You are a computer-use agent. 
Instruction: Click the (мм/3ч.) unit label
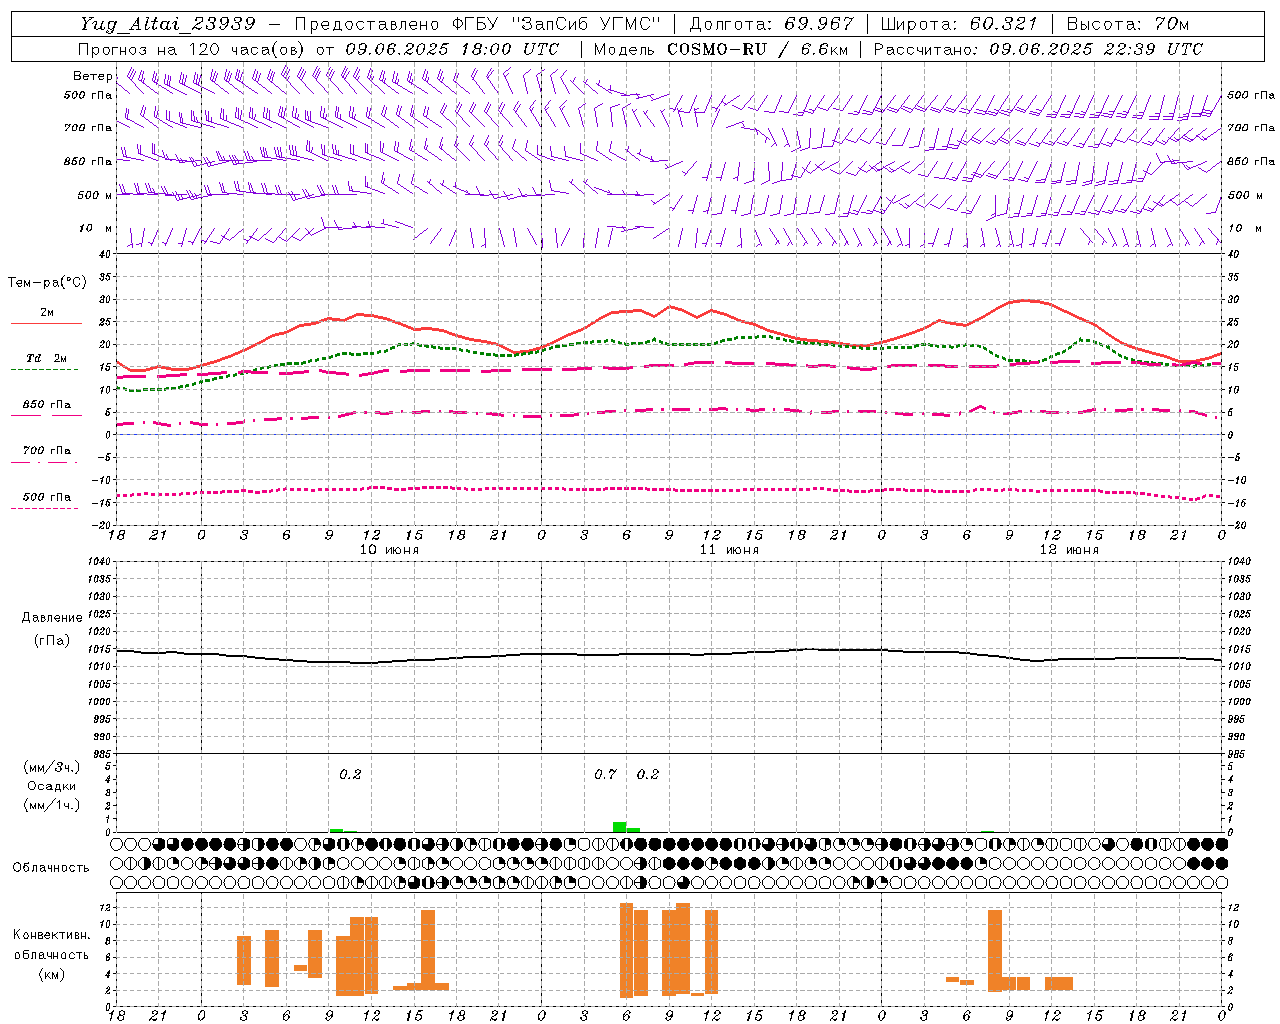coord(52,767)
